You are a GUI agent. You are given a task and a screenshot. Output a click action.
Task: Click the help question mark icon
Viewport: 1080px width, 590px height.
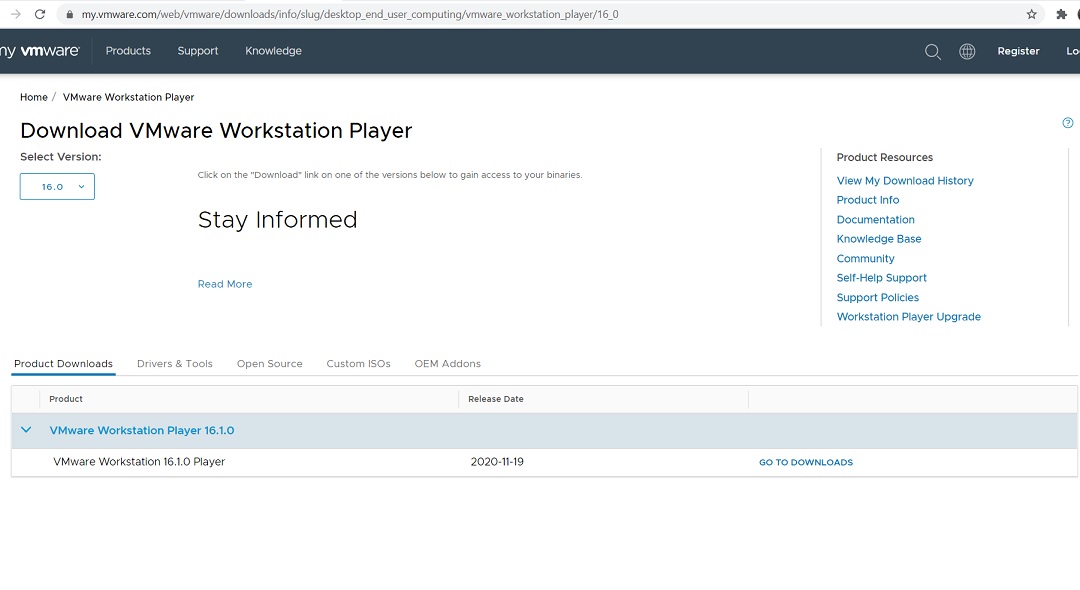[1068, 123]
